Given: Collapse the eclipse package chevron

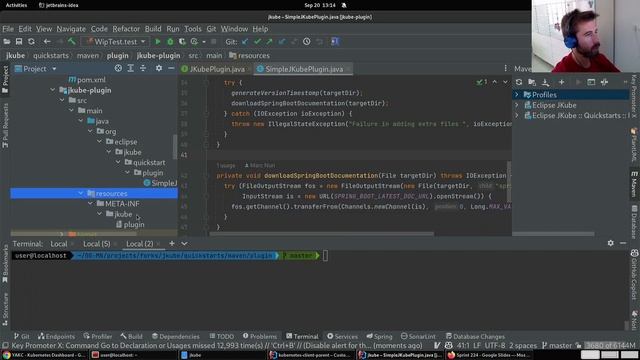Looking at the screenshot, I should pos(100,142).
